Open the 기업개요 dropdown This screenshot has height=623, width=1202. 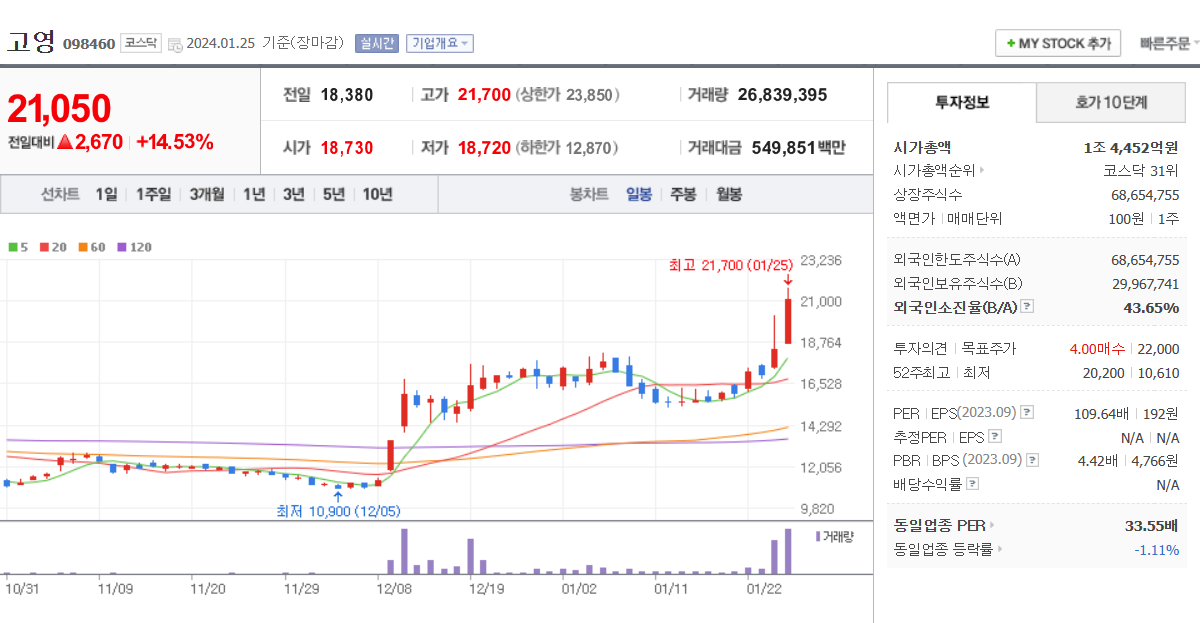441,43
